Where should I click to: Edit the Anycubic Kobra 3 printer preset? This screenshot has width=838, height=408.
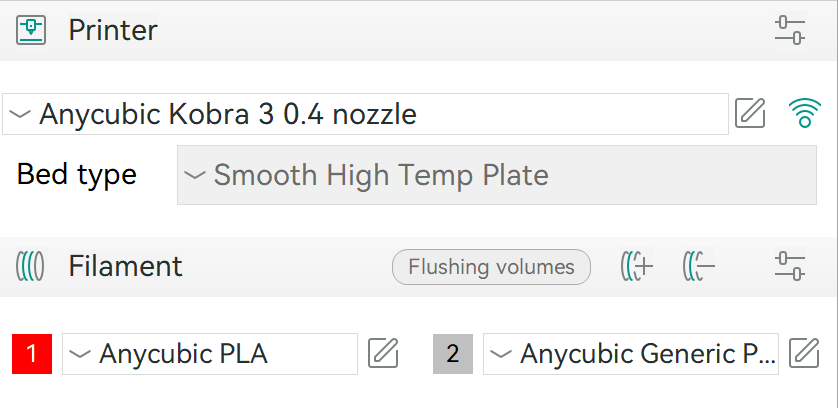click(x=750, y=114)
